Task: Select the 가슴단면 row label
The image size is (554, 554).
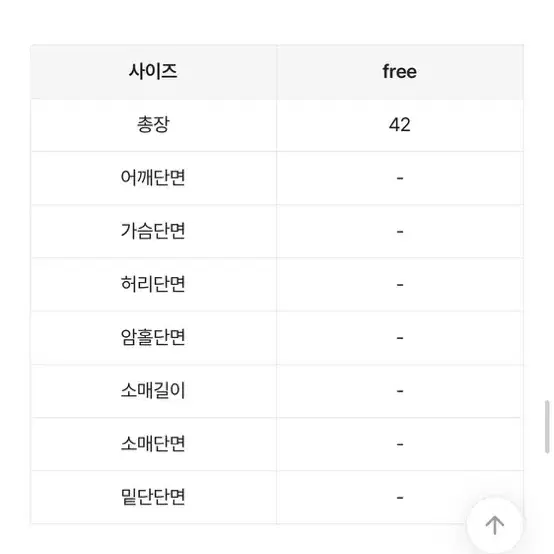Action: pyautogui.click(x=153, y=231)
